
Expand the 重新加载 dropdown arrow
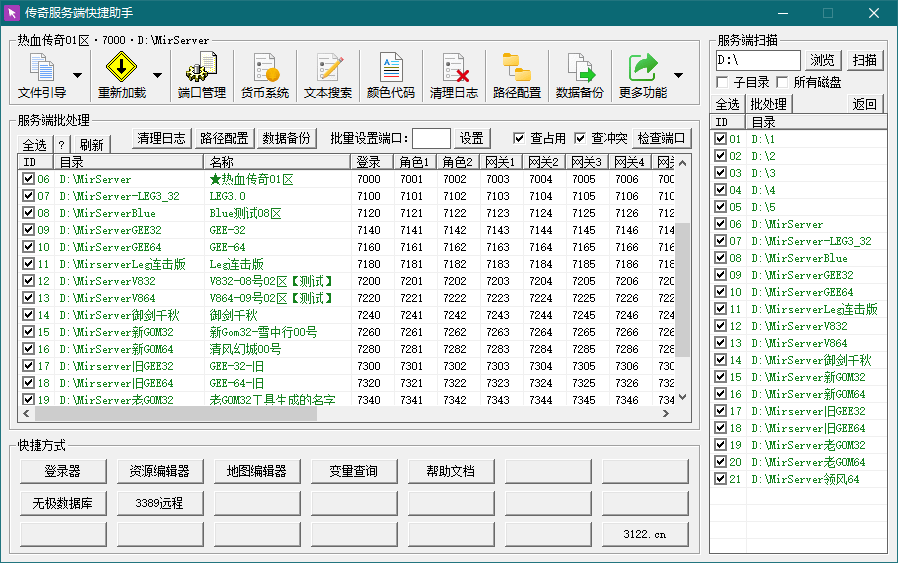157,76
